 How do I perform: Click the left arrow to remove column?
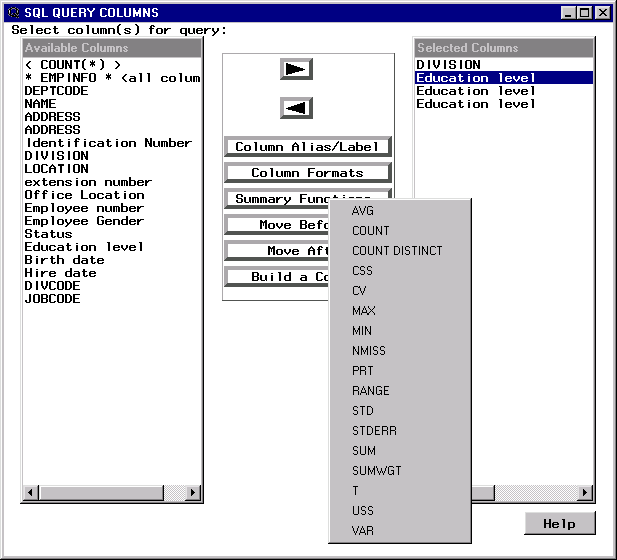296,108
